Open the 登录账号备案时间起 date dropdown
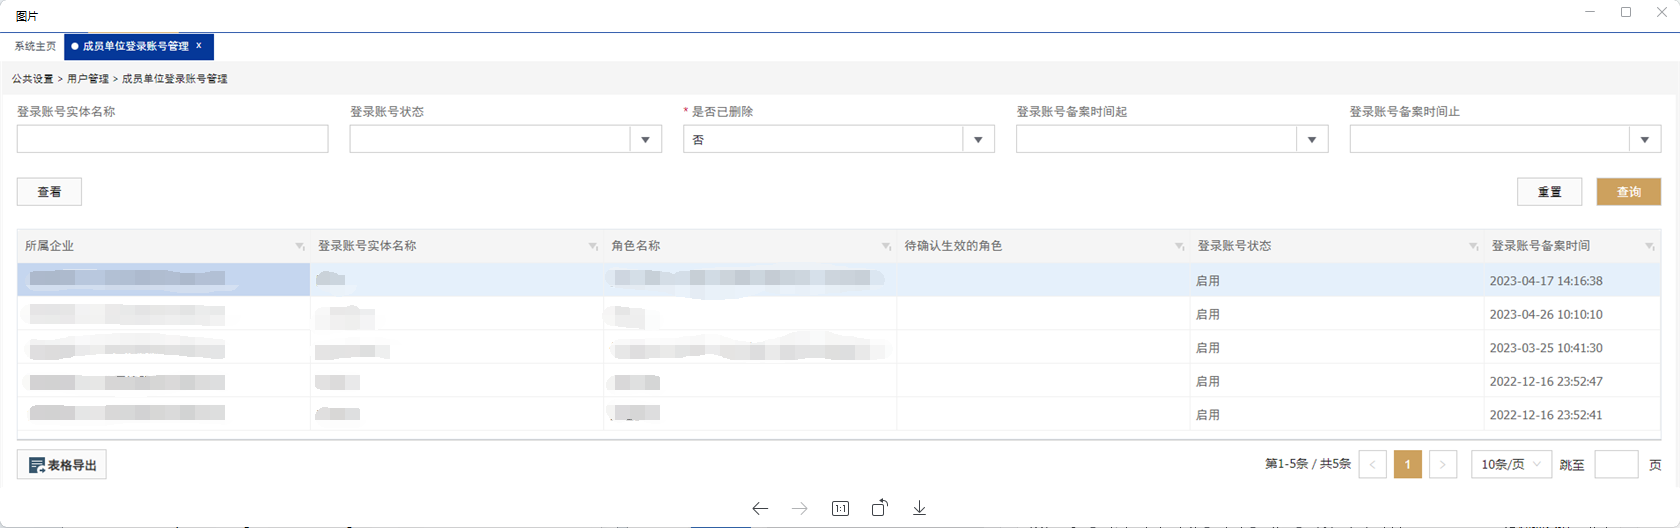This screenshot has height=528, width=1680. point(1311,140)
